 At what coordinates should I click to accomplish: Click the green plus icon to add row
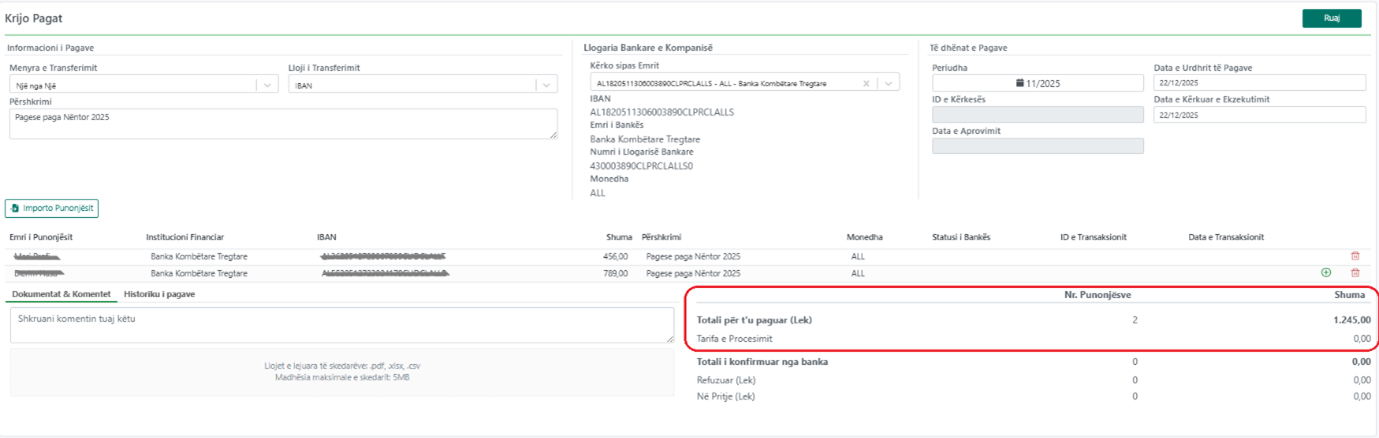pyautogui.click(x=1326, y=272)
